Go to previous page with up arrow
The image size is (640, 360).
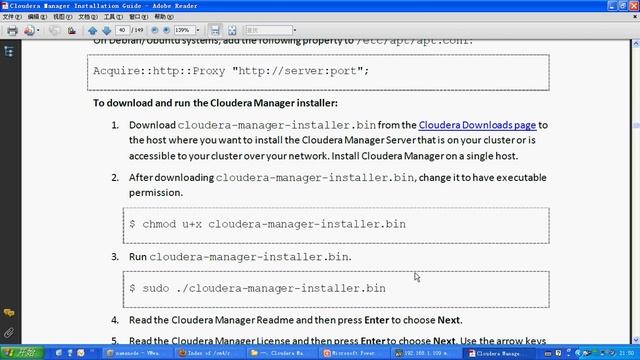(93, 31)
